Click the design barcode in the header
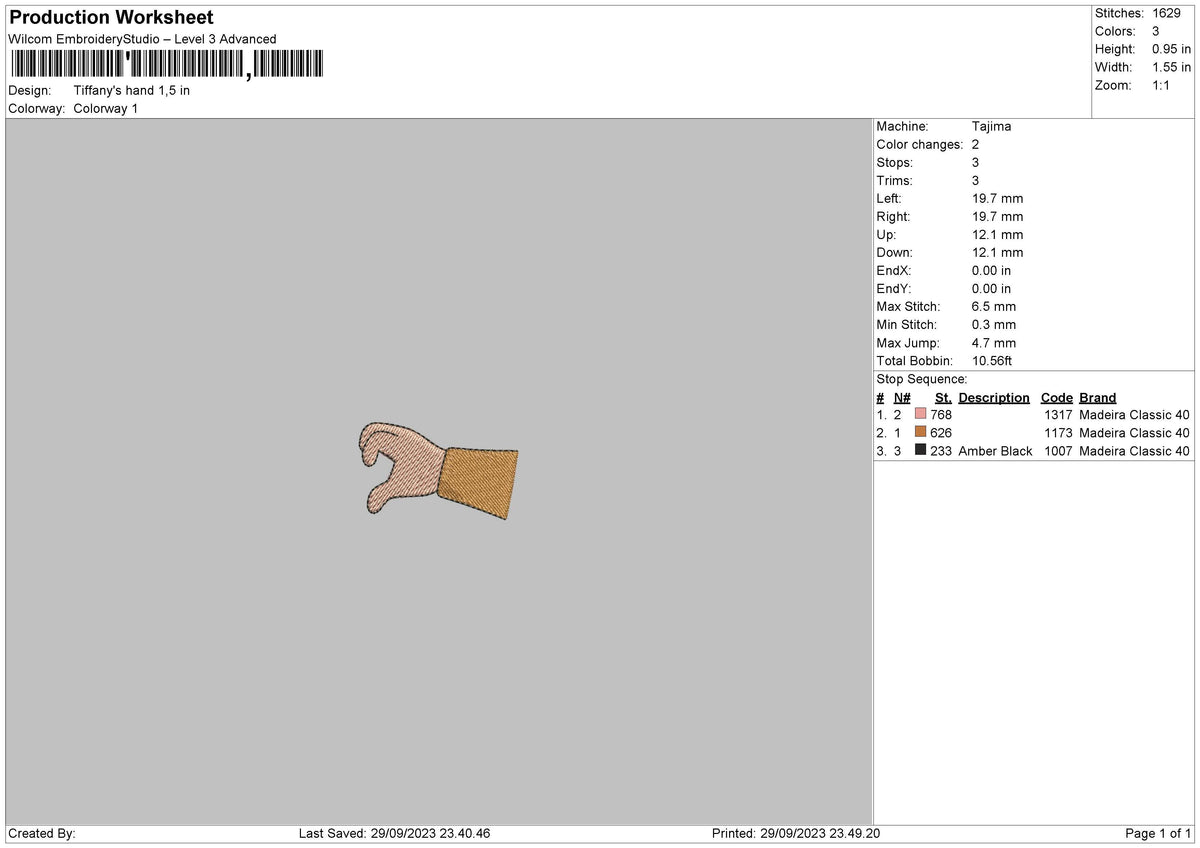The height and width of the screenshot is (848, 1200). (166, 66)
